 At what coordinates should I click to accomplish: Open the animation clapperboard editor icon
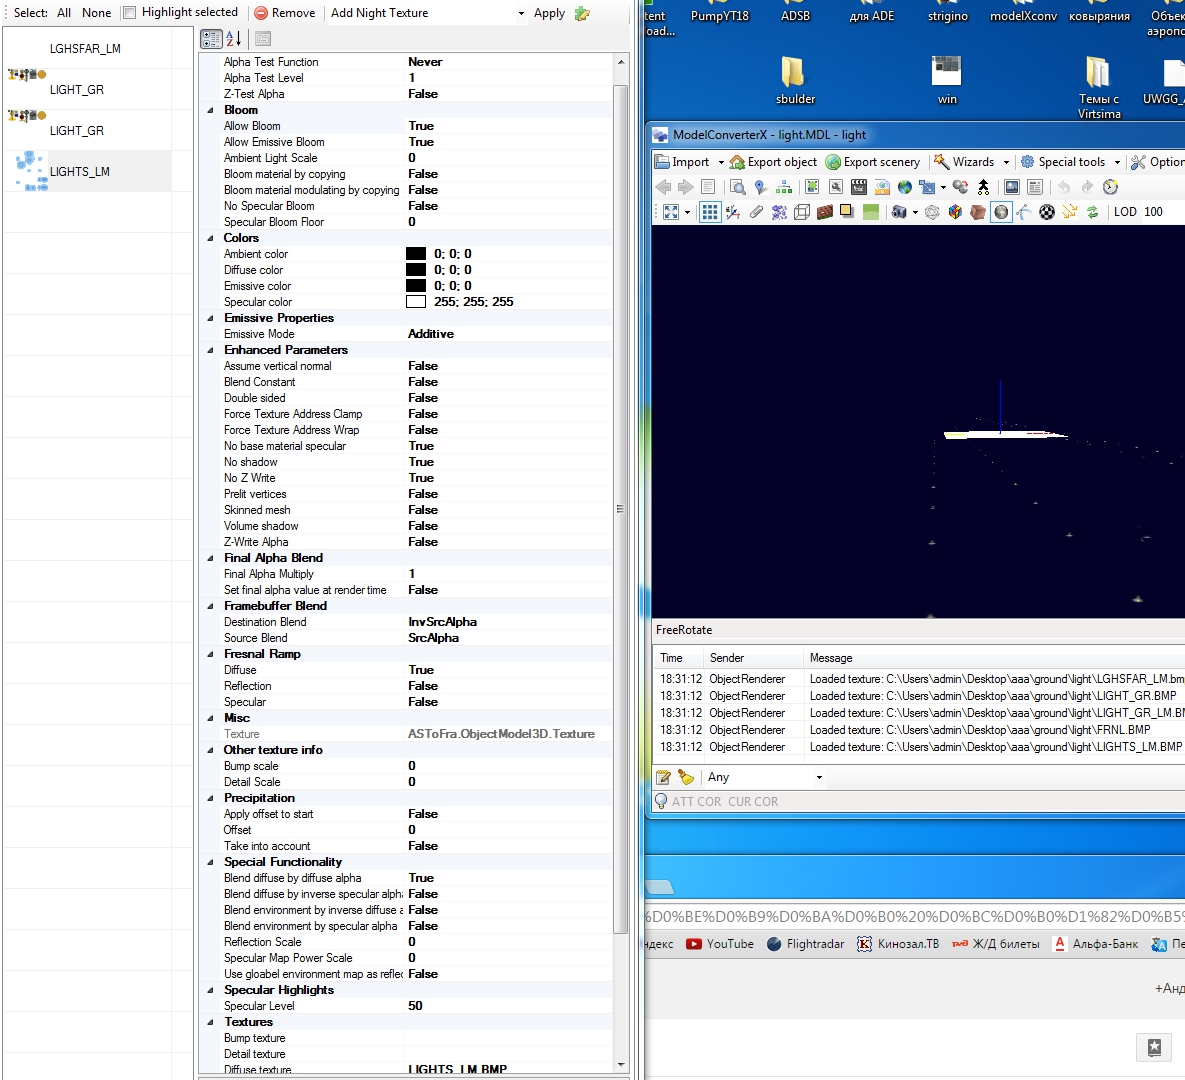pos(859,187)
